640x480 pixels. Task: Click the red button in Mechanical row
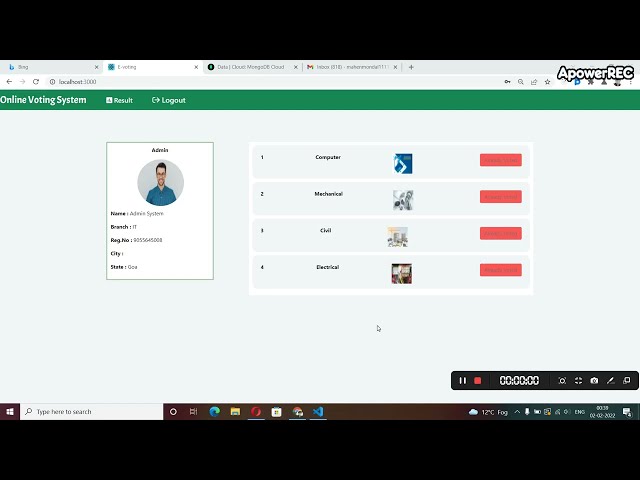[x=500, y=197]
